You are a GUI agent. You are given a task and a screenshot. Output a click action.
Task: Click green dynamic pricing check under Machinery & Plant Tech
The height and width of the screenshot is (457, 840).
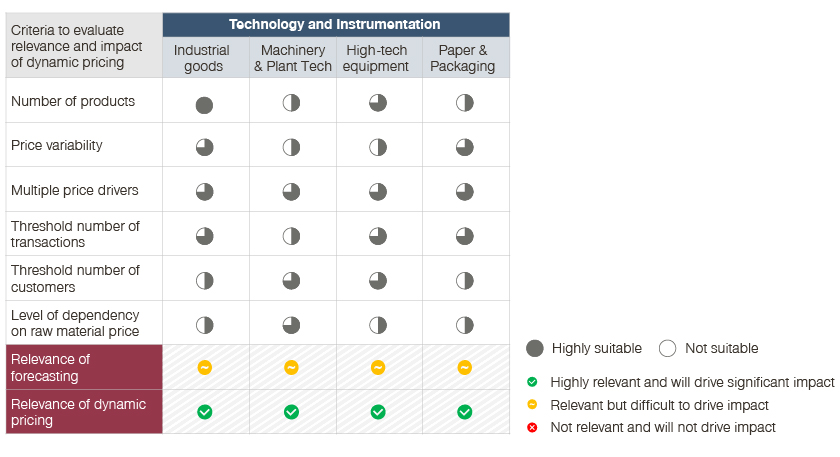pos(291,411)
